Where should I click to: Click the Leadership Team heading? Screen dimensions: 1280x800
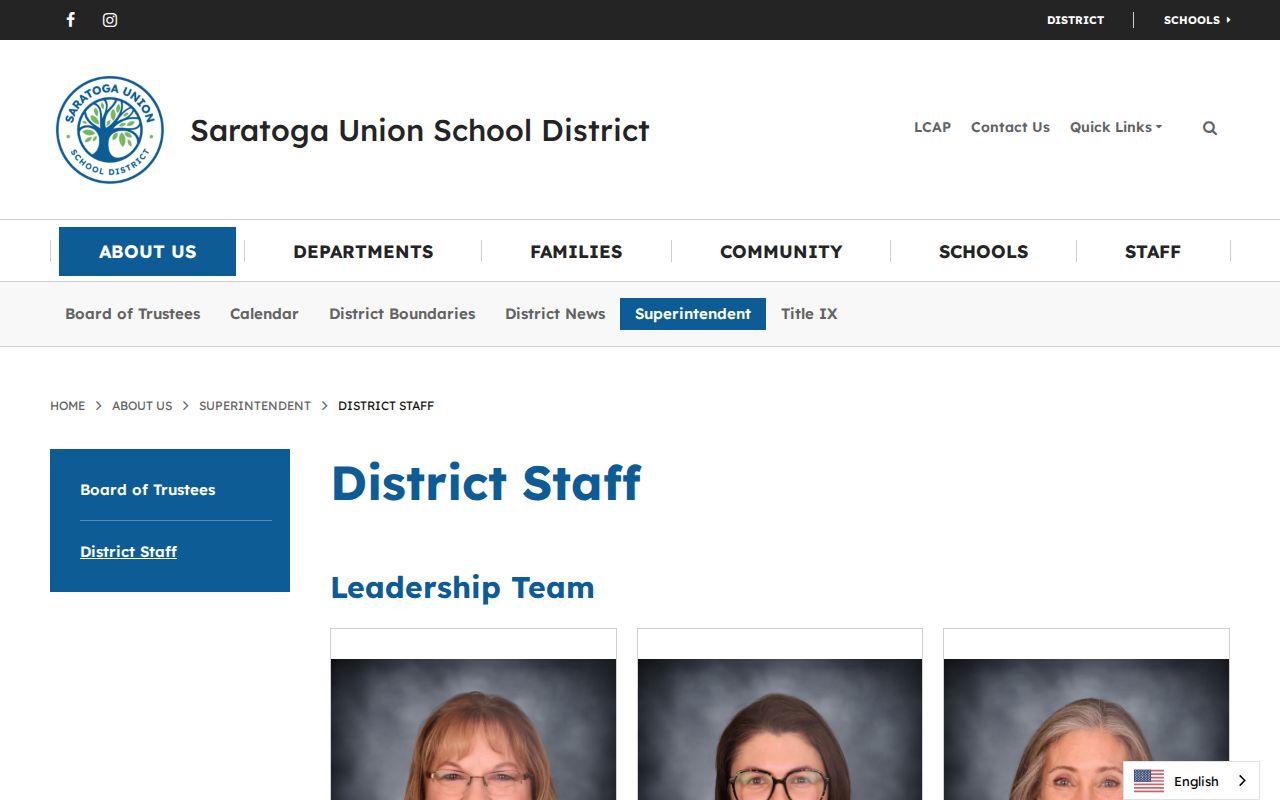point(462,588)
